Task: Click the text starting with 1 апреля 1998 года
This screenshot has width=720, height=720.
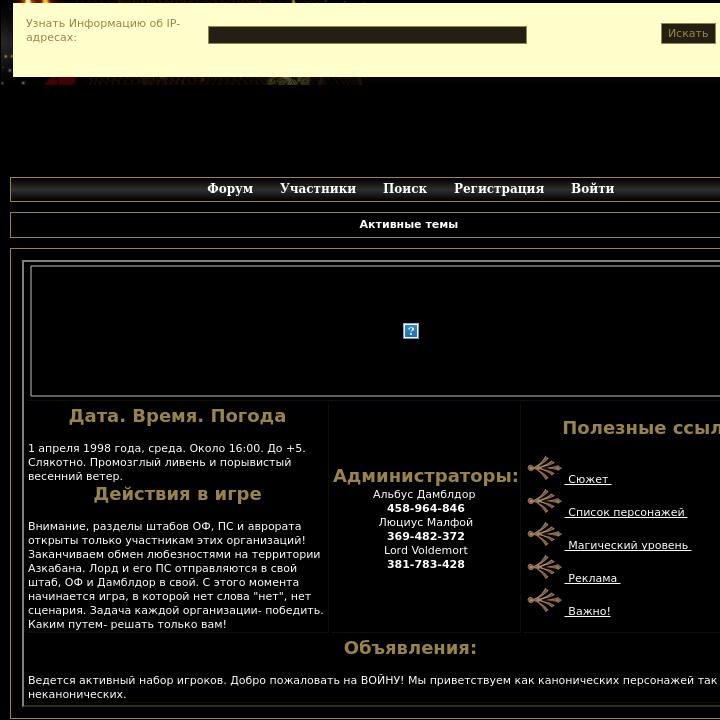Action: click(167, 462)
